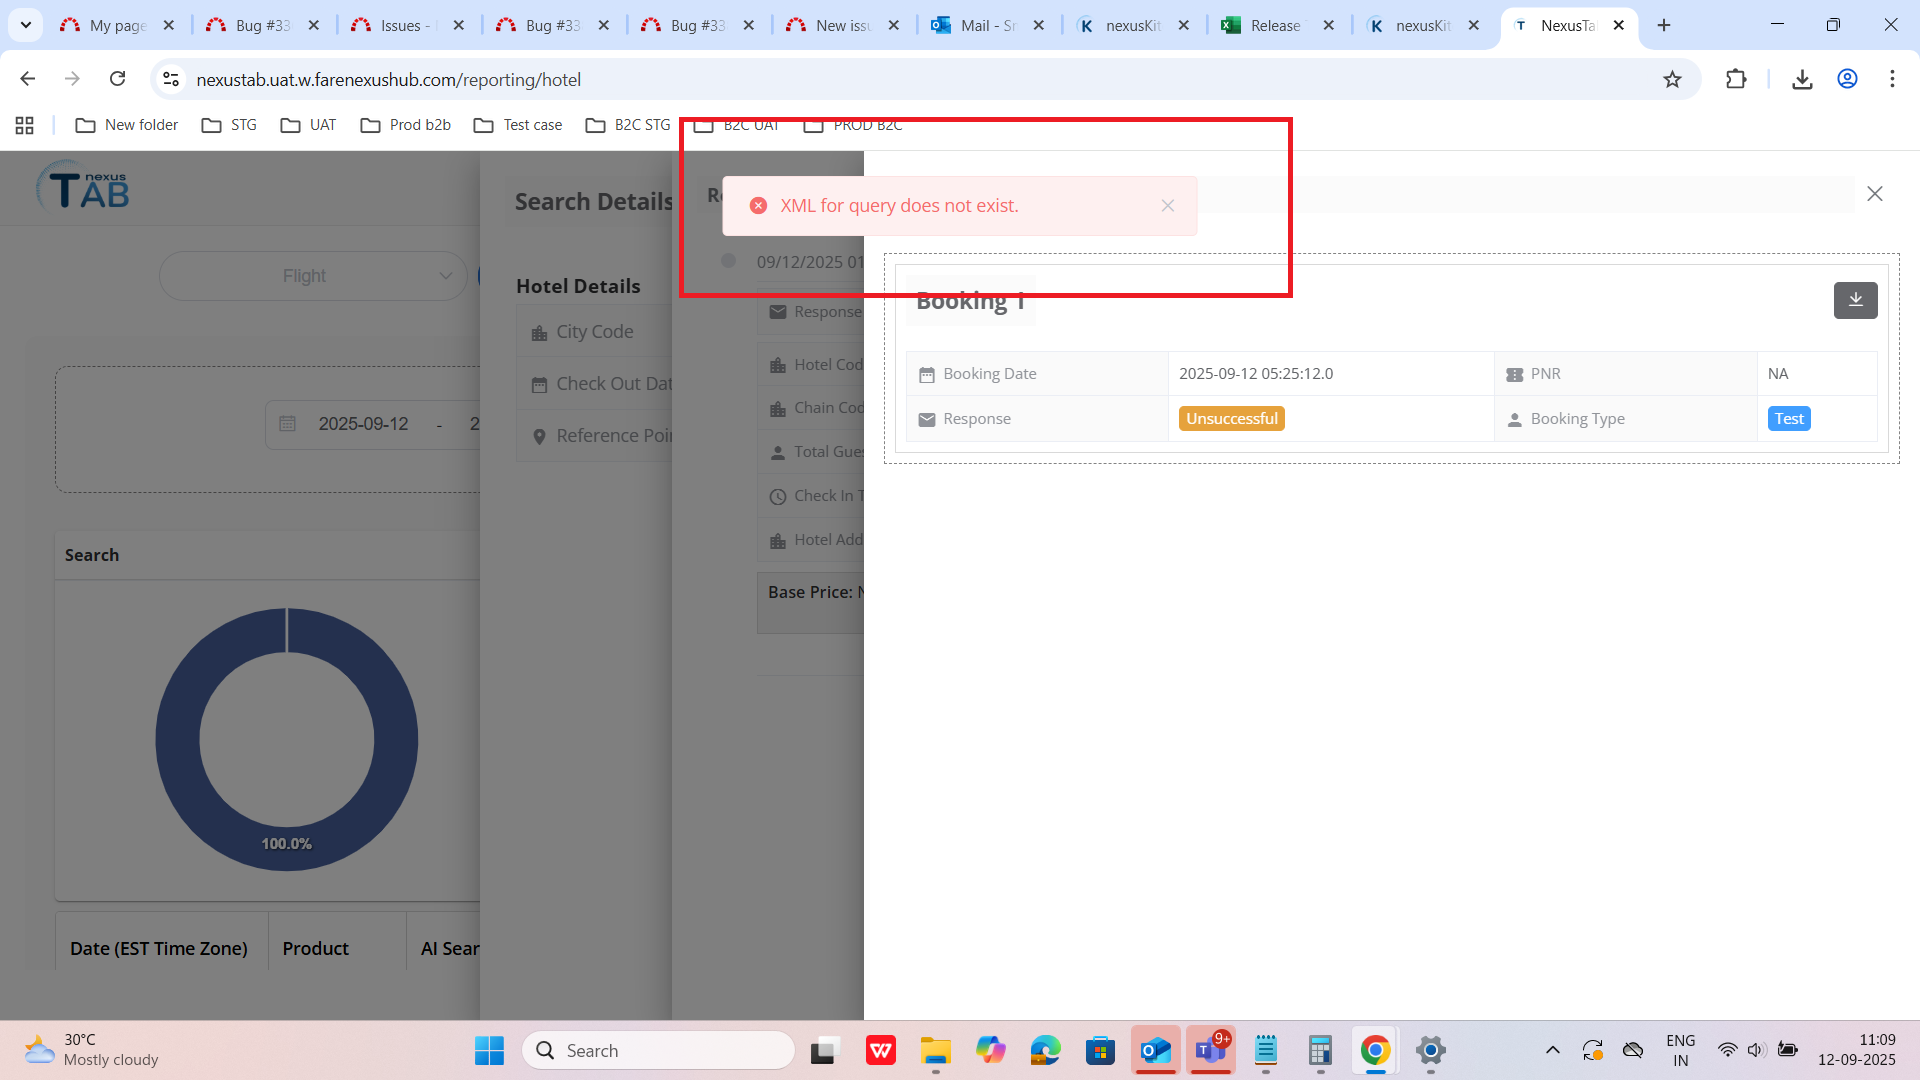Click the nexus TAB logo
Image resolution: width=1920 pixels, height=1080 pixels.
[83, 187]
